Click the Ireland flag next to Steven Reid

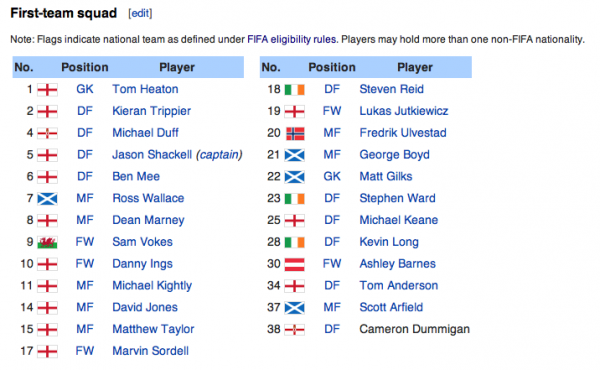point(295,90)
